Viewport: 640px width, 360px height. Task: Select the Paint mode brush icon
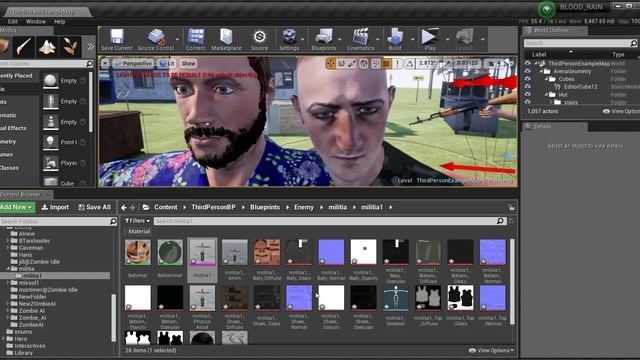tap(24, 47)
